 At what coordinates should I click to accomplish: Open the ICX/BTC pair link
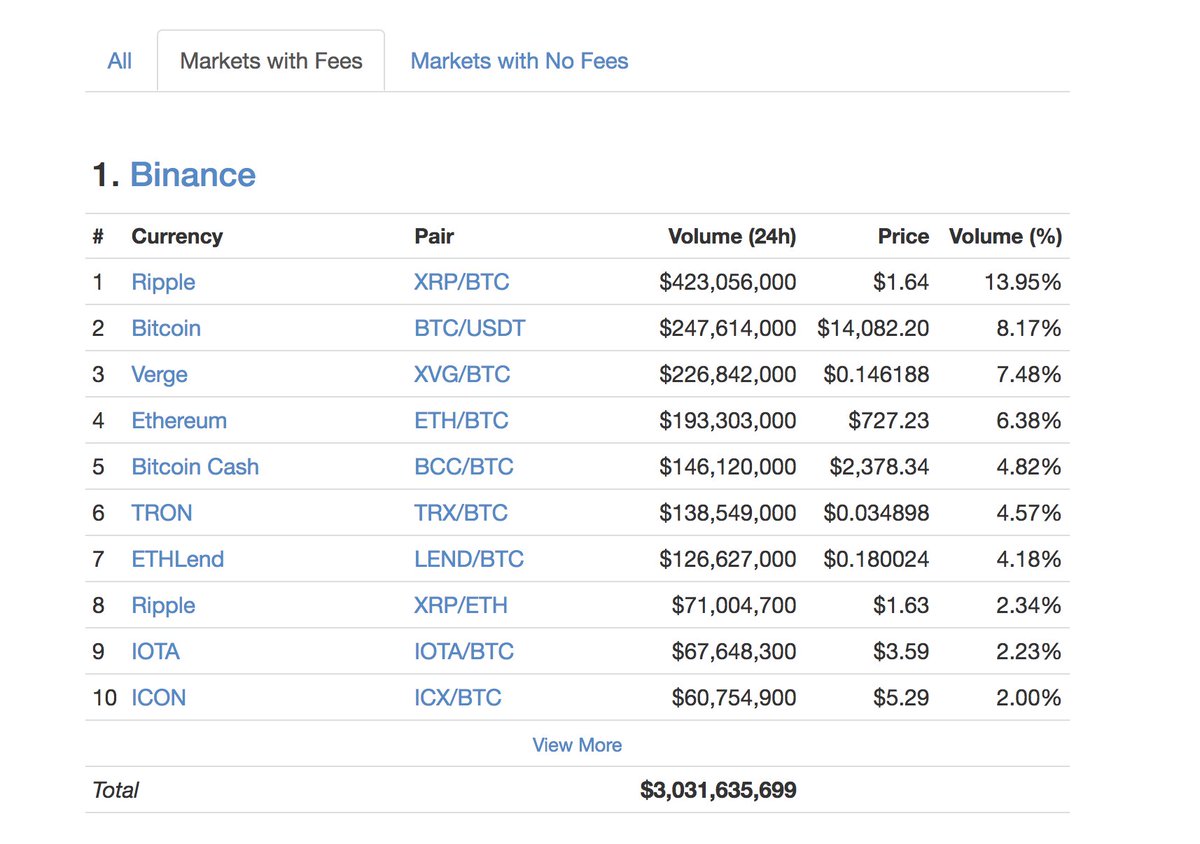[x=458, y=698]
